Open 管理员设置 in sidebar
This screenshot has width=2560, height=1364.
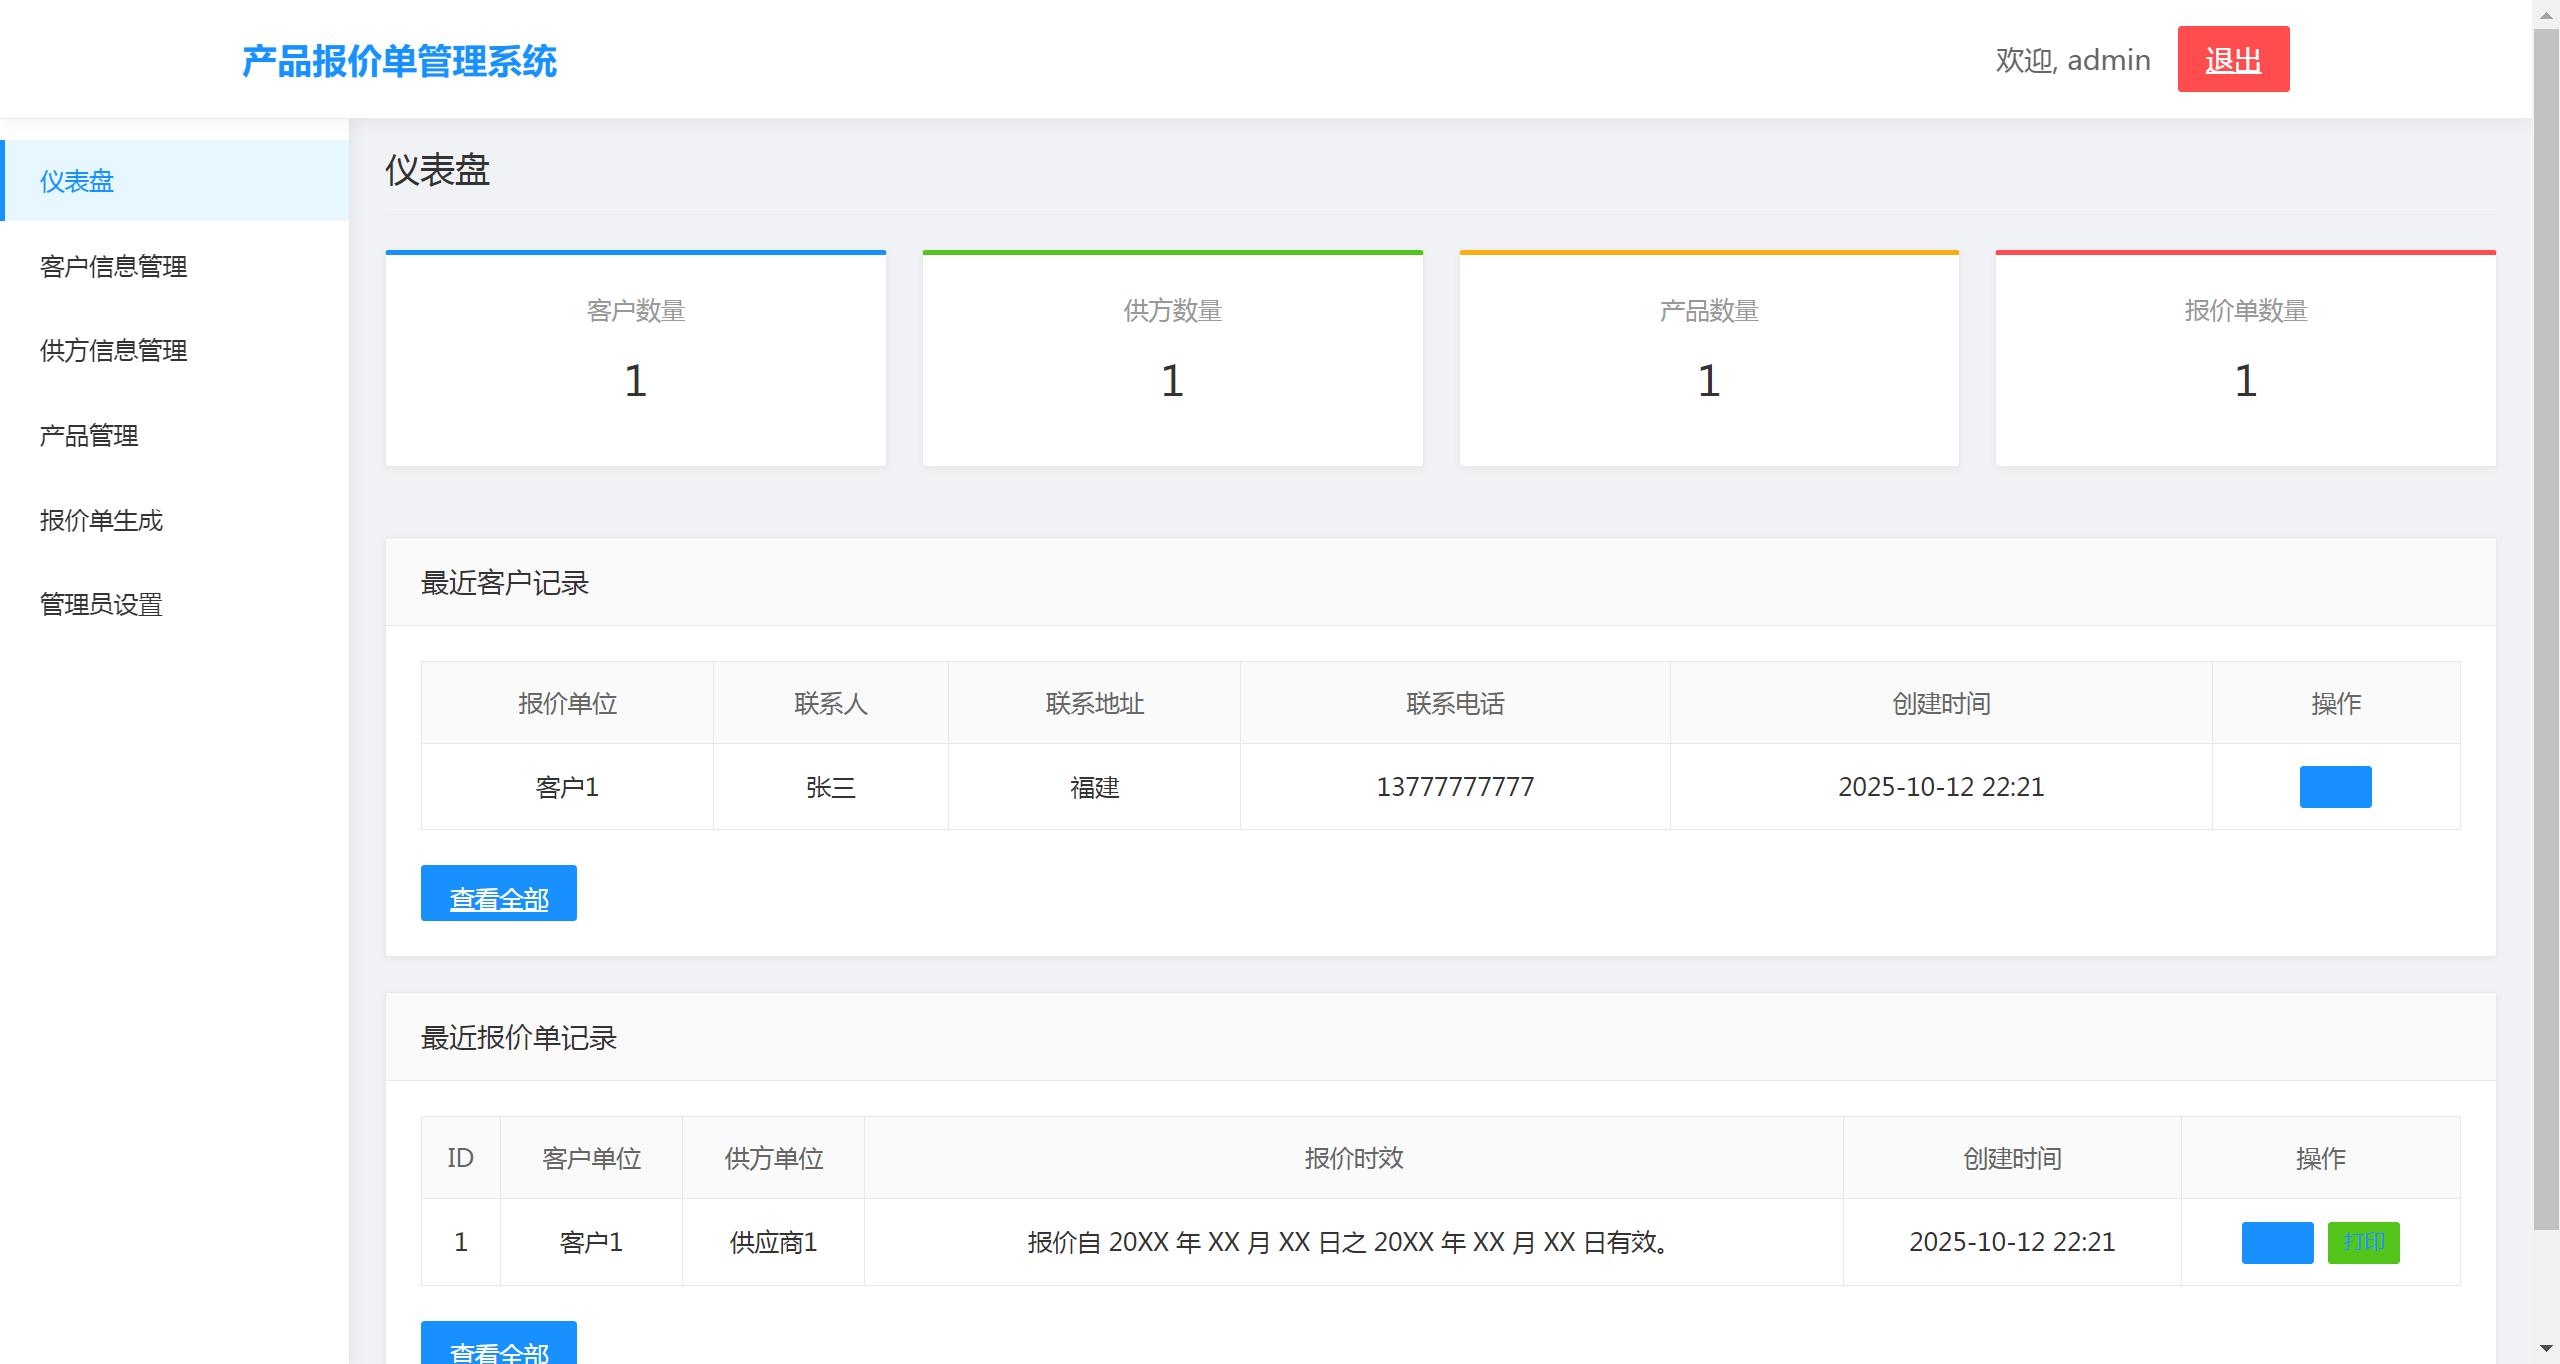point(101,605)
